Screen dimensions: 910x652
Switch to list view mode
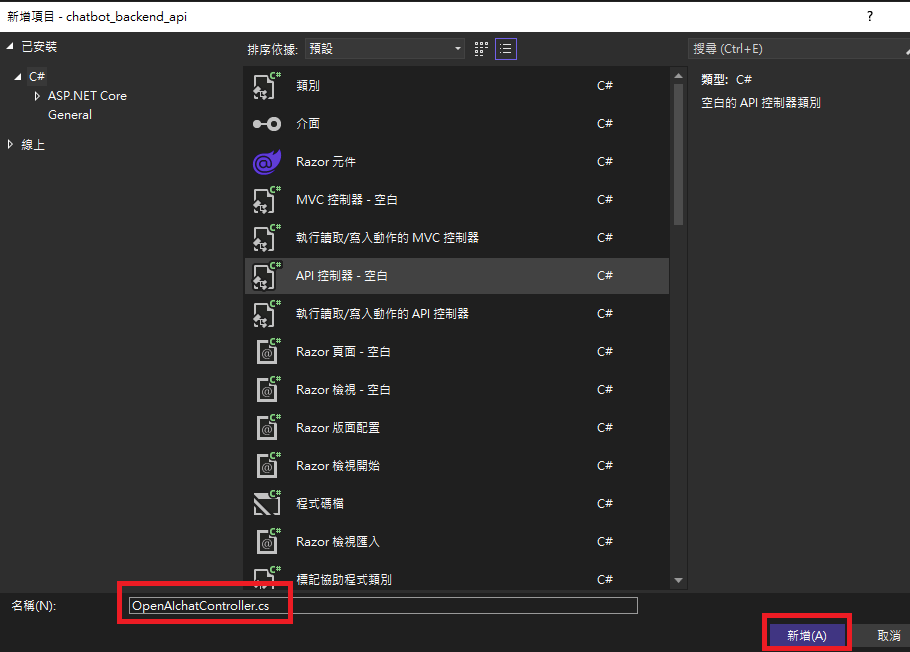tap(505, 49)
